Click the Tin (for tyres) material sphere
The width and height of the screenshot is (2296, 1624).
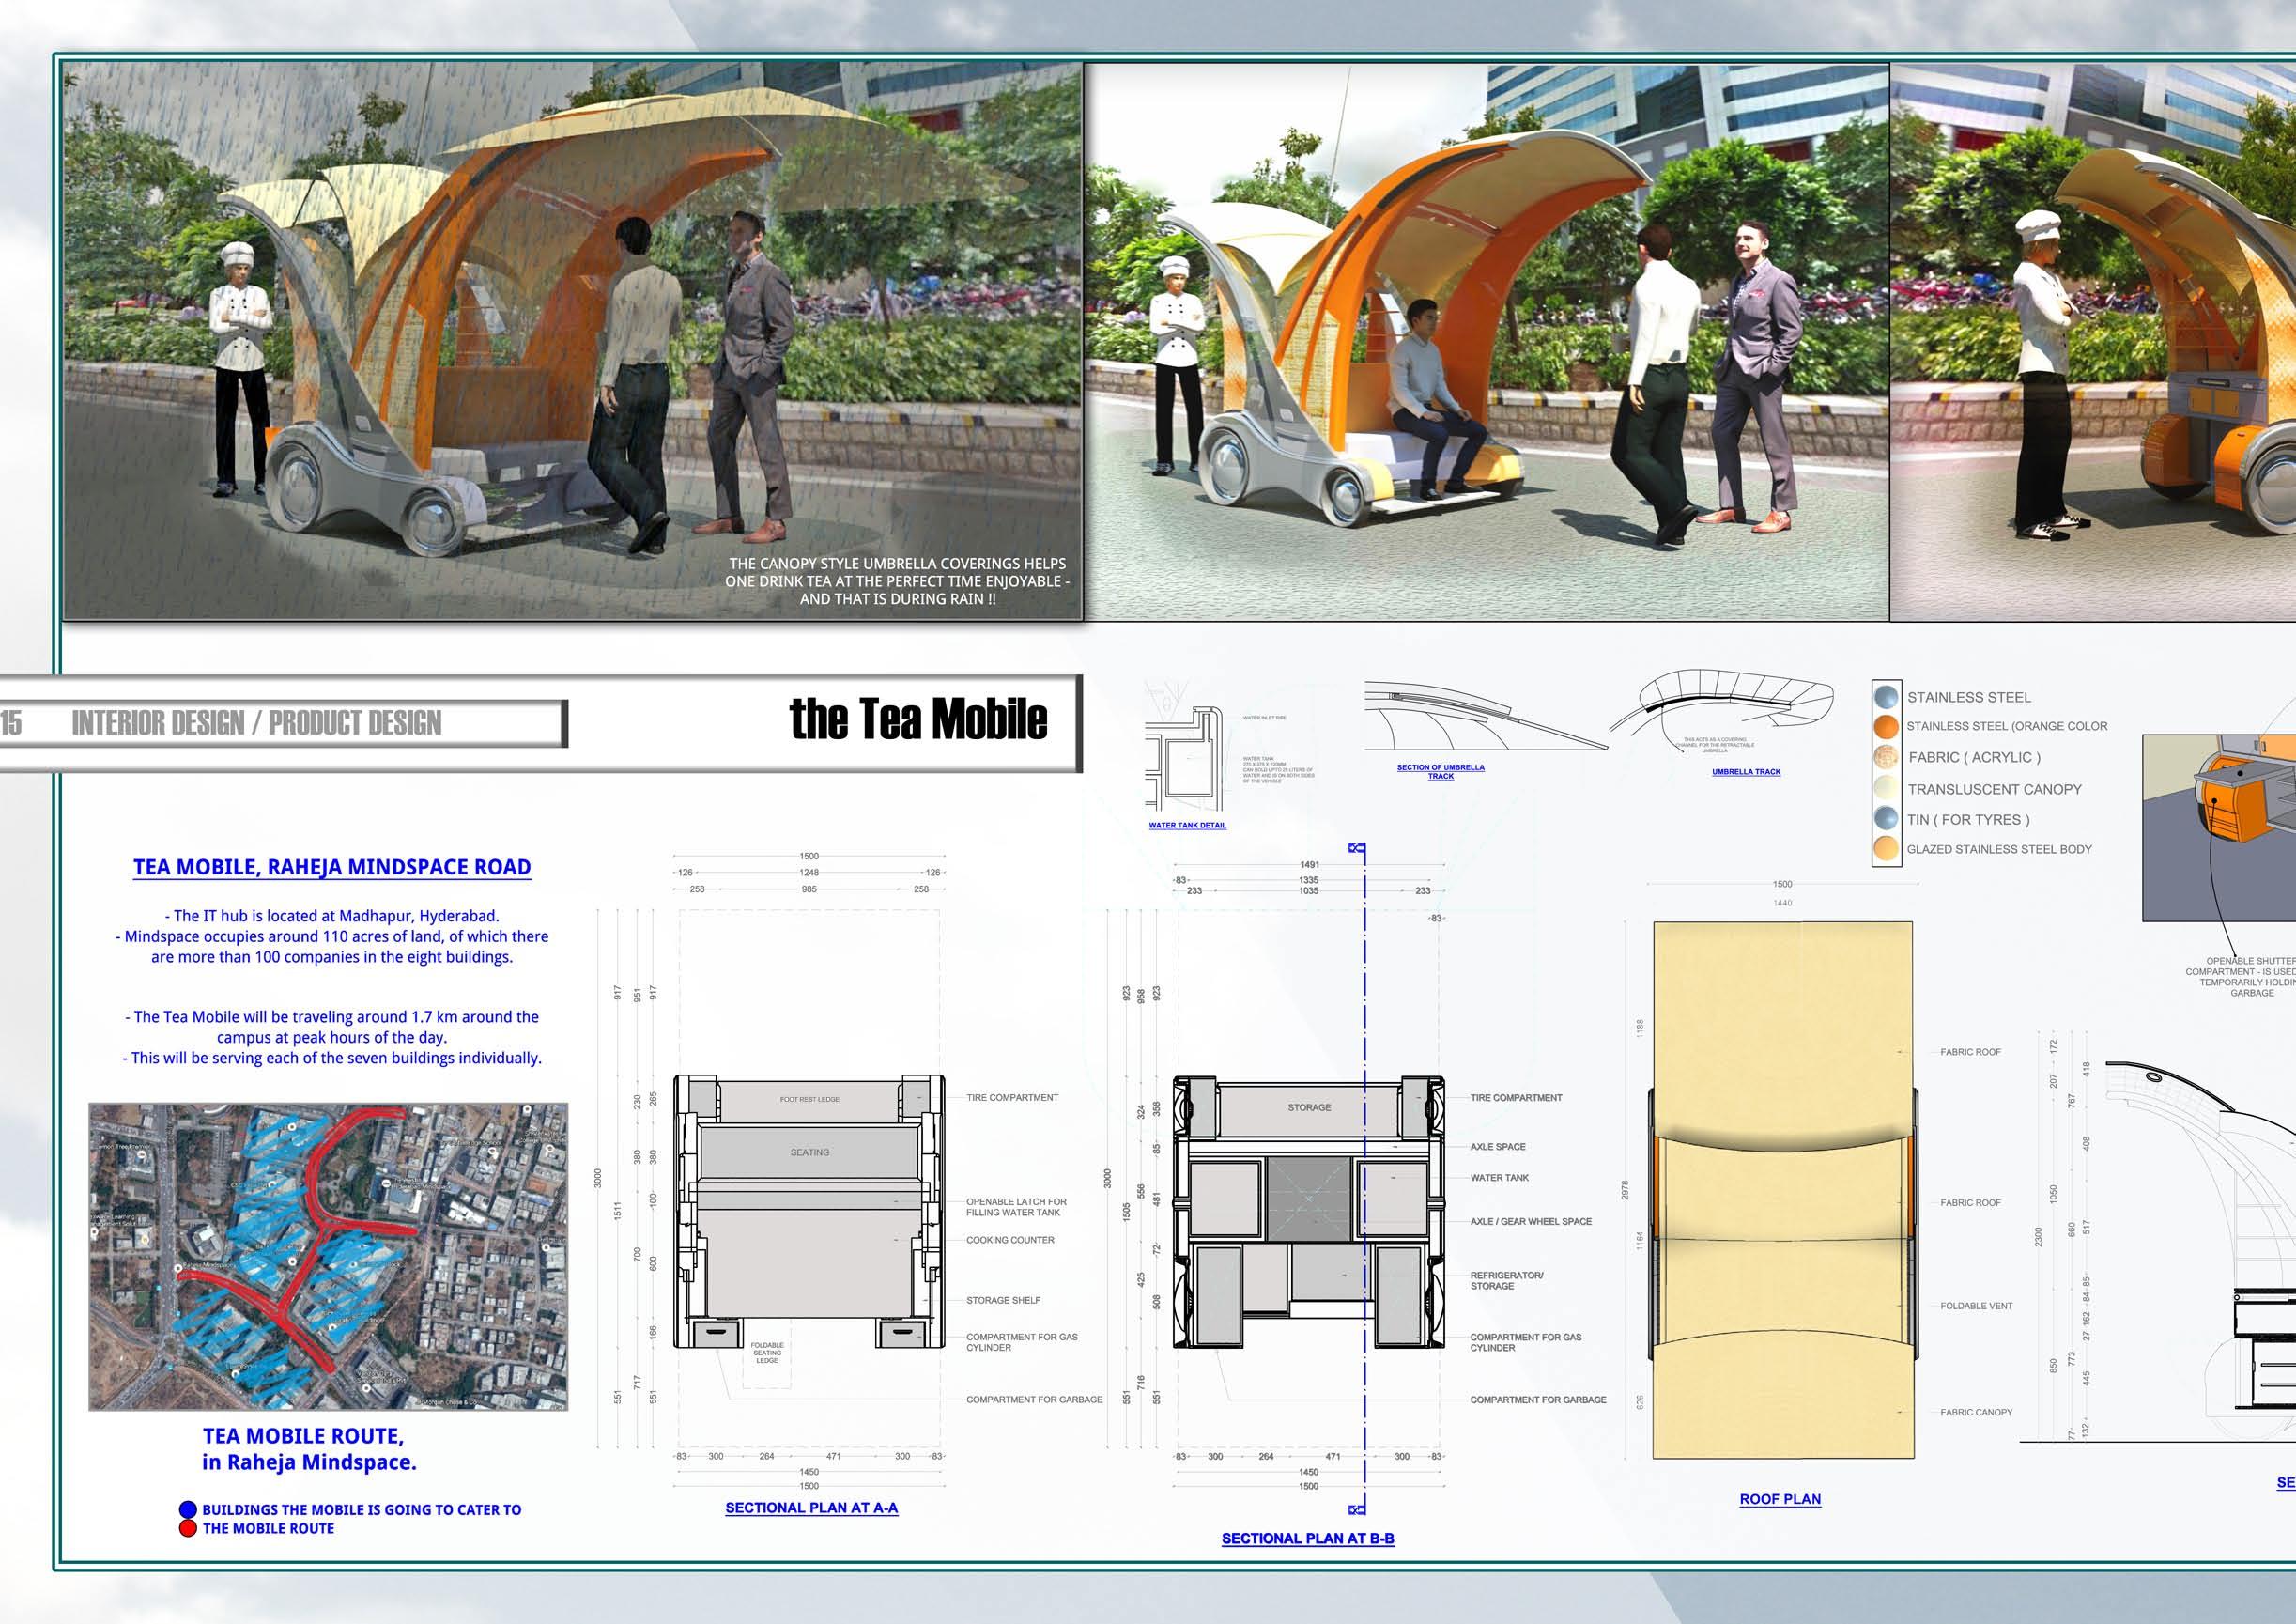[x=1886, y=819]
